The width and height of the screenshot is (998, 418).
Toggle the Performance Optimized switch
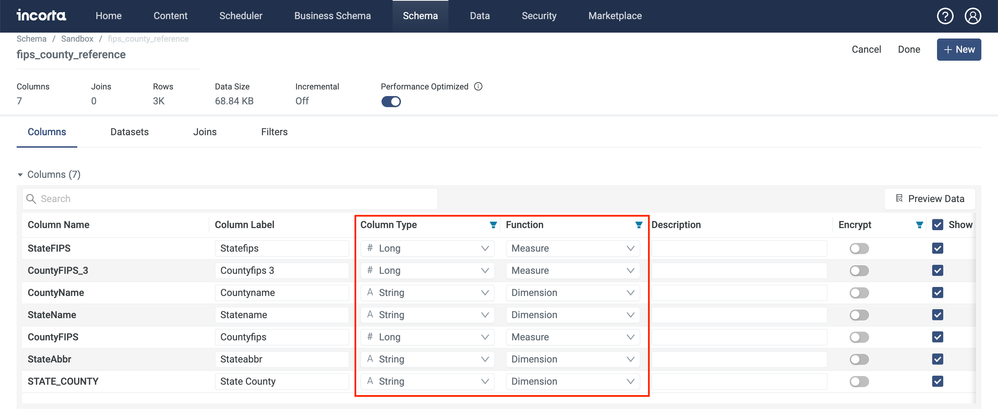pos(391,102)
